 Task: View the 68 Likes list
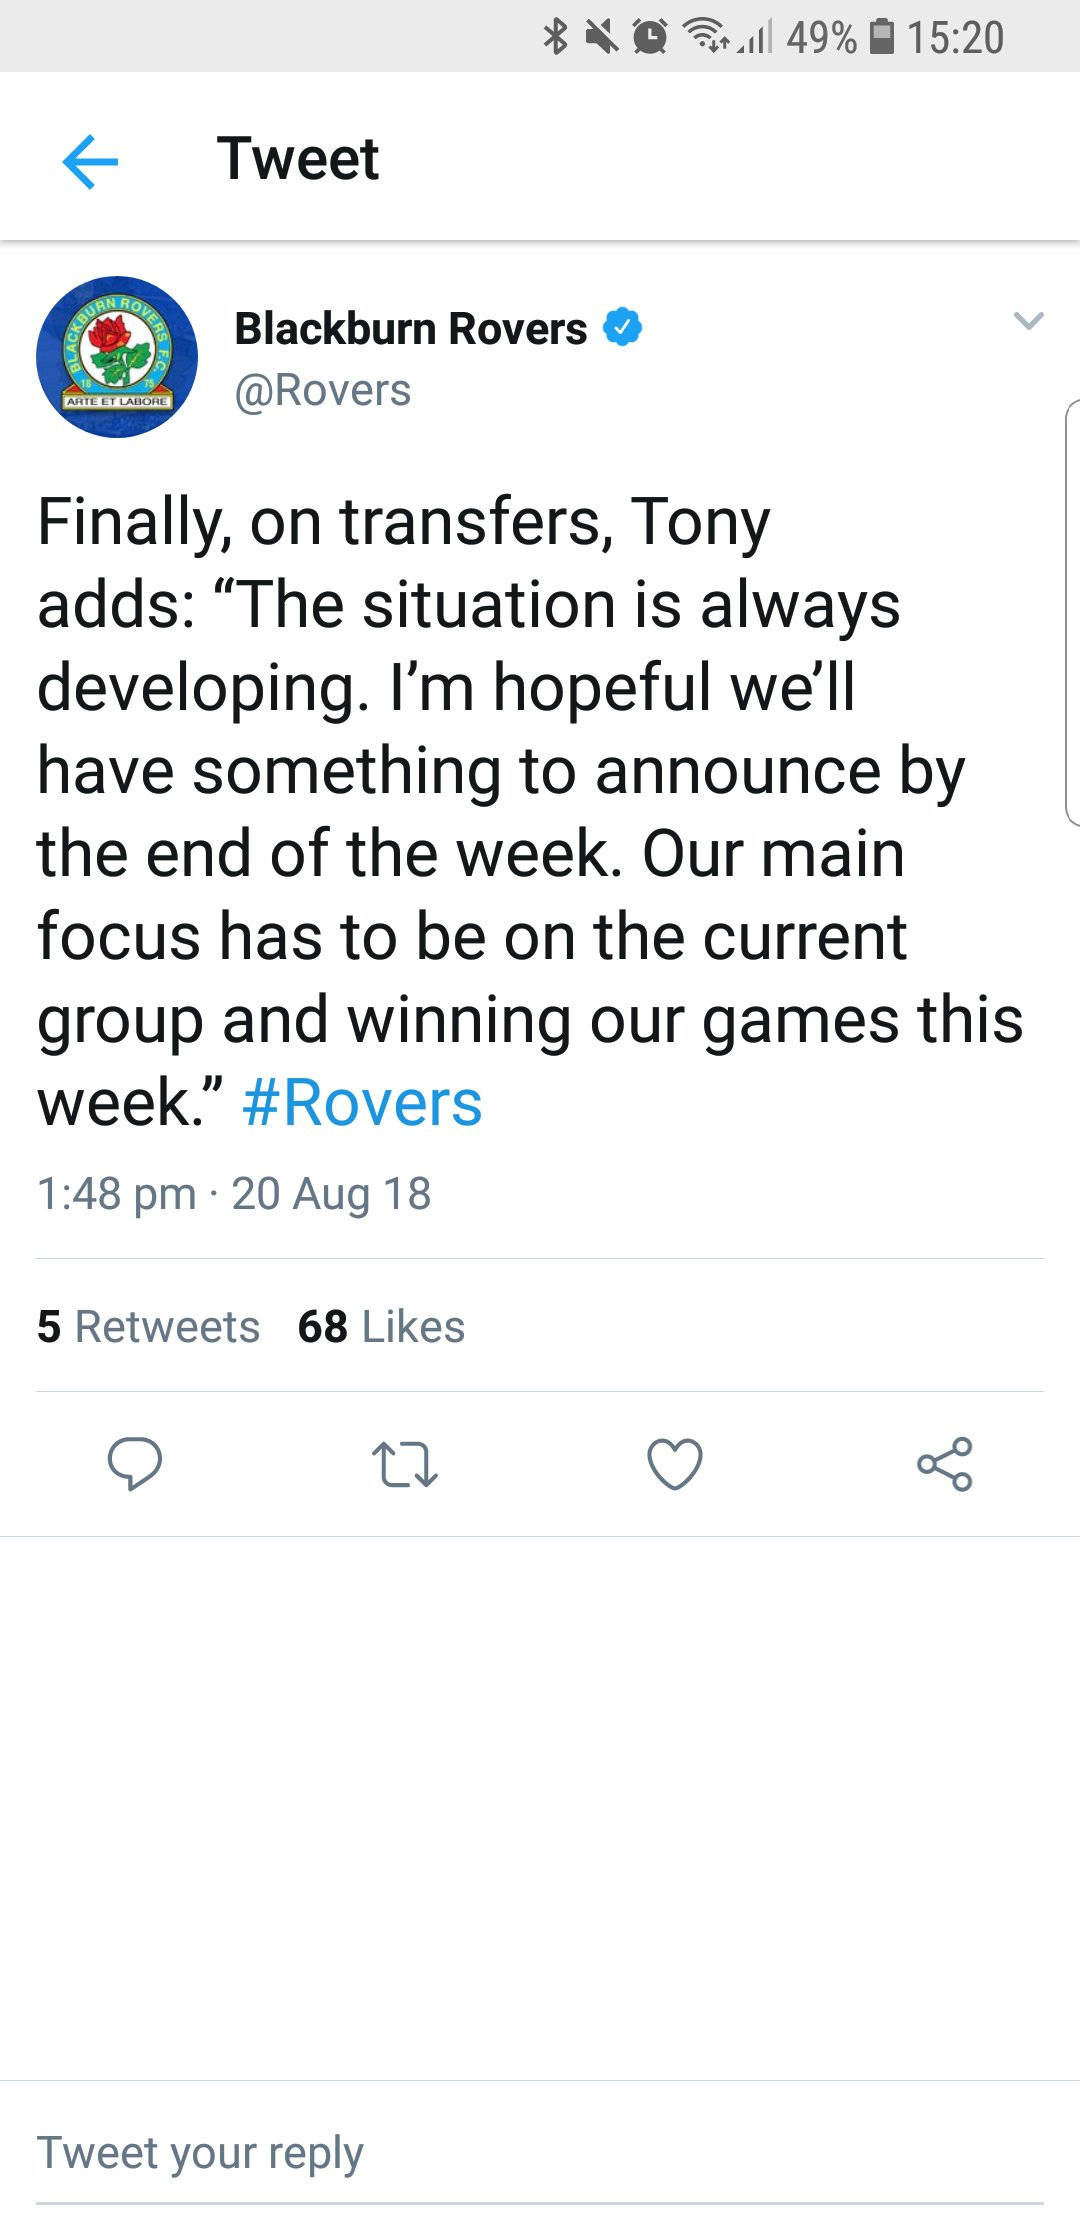(x=381, y=1326)
